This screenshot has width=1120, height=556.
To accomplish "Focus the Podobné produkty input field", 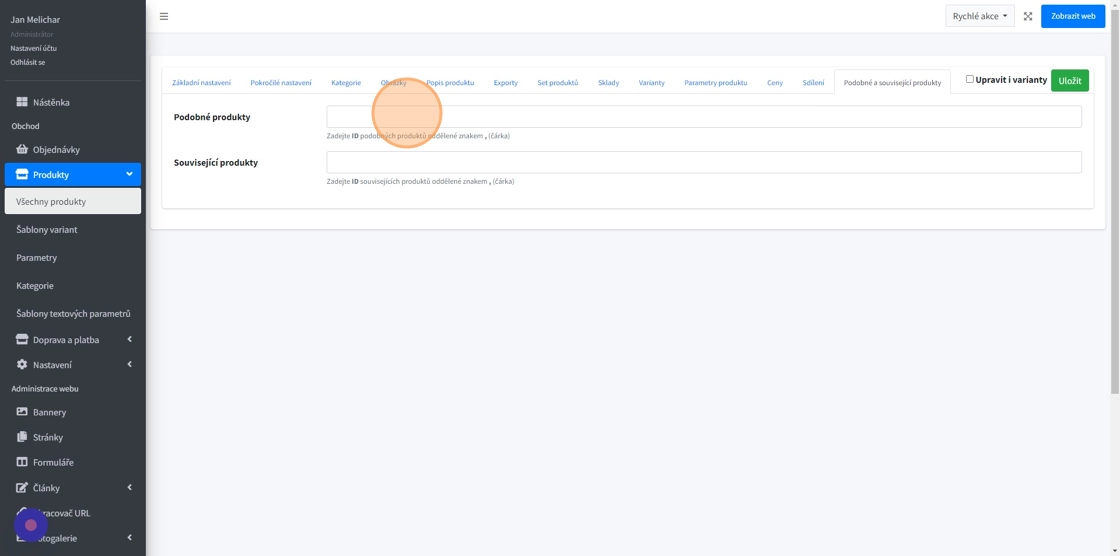I will [703, 117].
